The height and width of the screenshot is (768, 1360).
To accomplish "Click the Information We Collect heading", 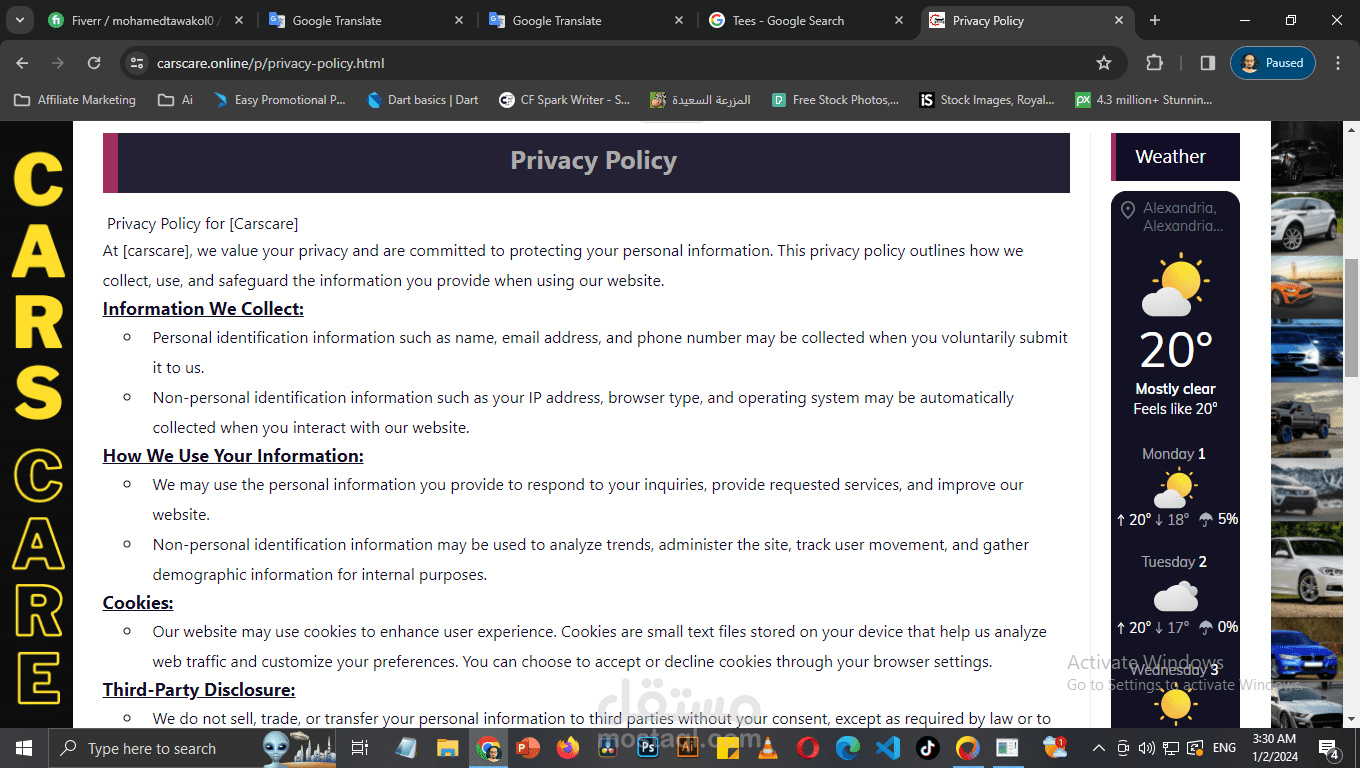I will click(203, 309).
